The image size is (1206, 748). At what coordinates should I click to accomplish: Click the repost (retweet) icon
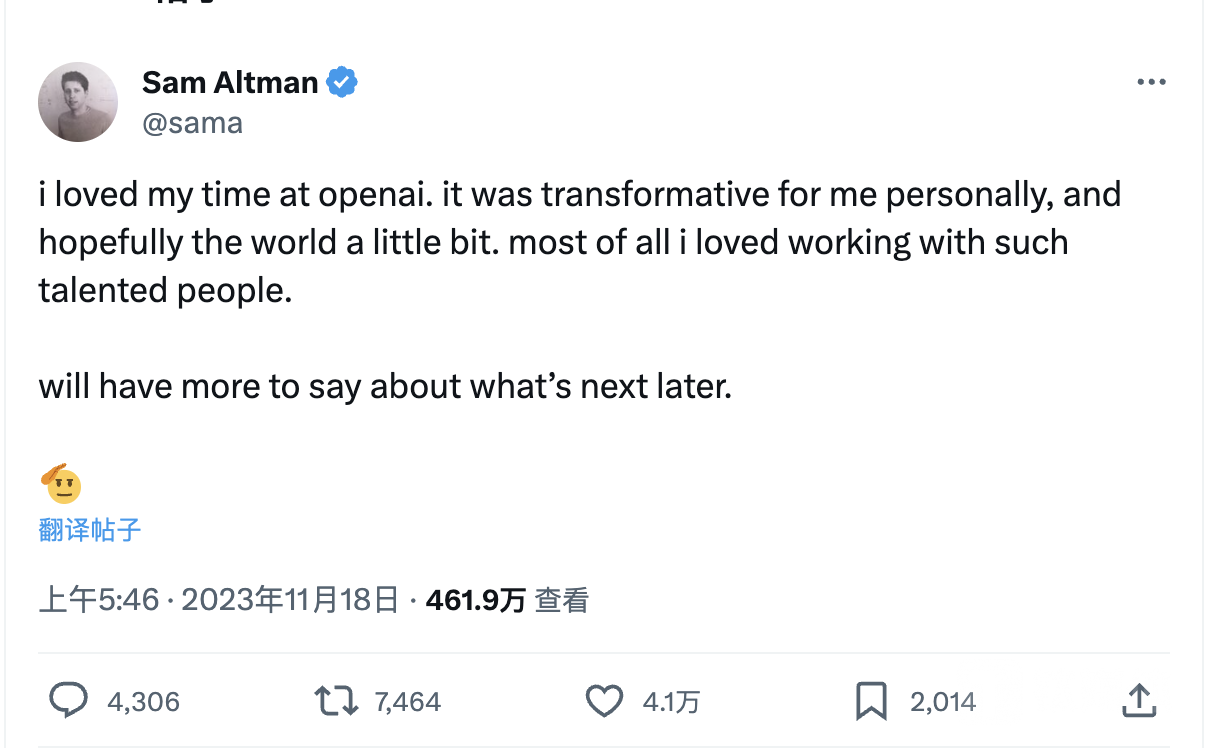[334, 701]
